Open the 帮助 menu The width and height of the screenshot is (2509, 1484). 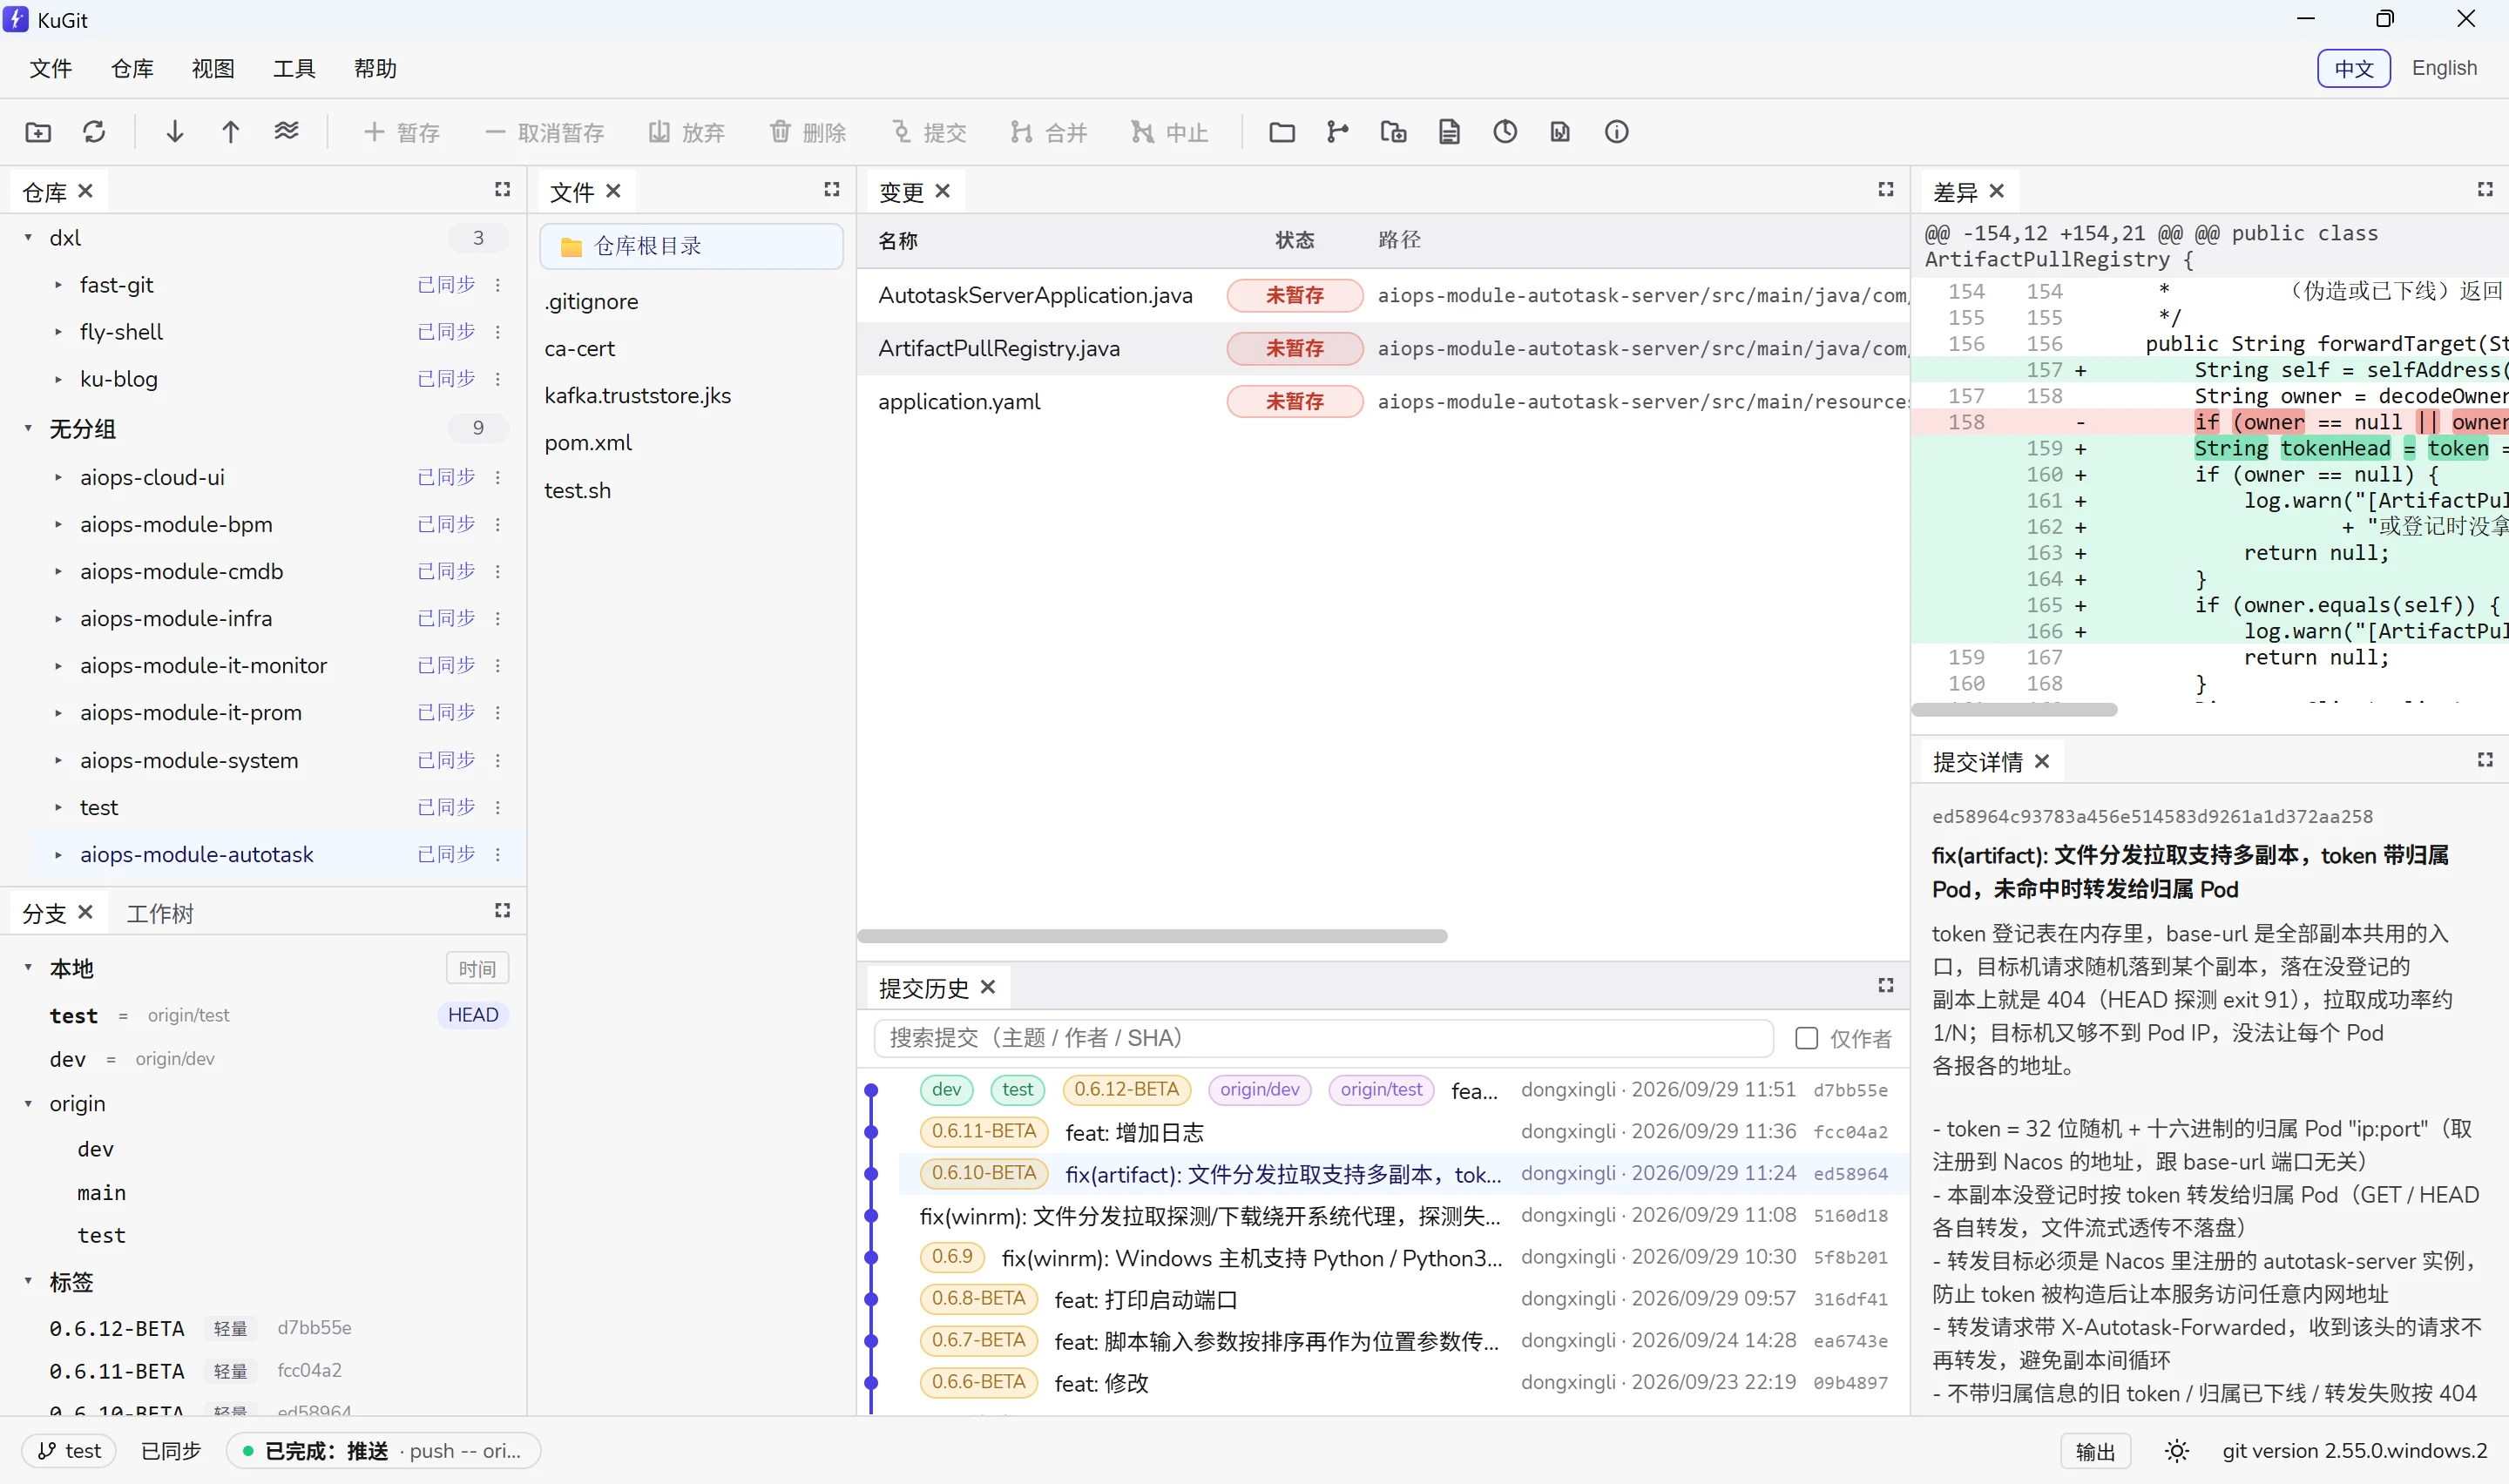click(375, 68)
